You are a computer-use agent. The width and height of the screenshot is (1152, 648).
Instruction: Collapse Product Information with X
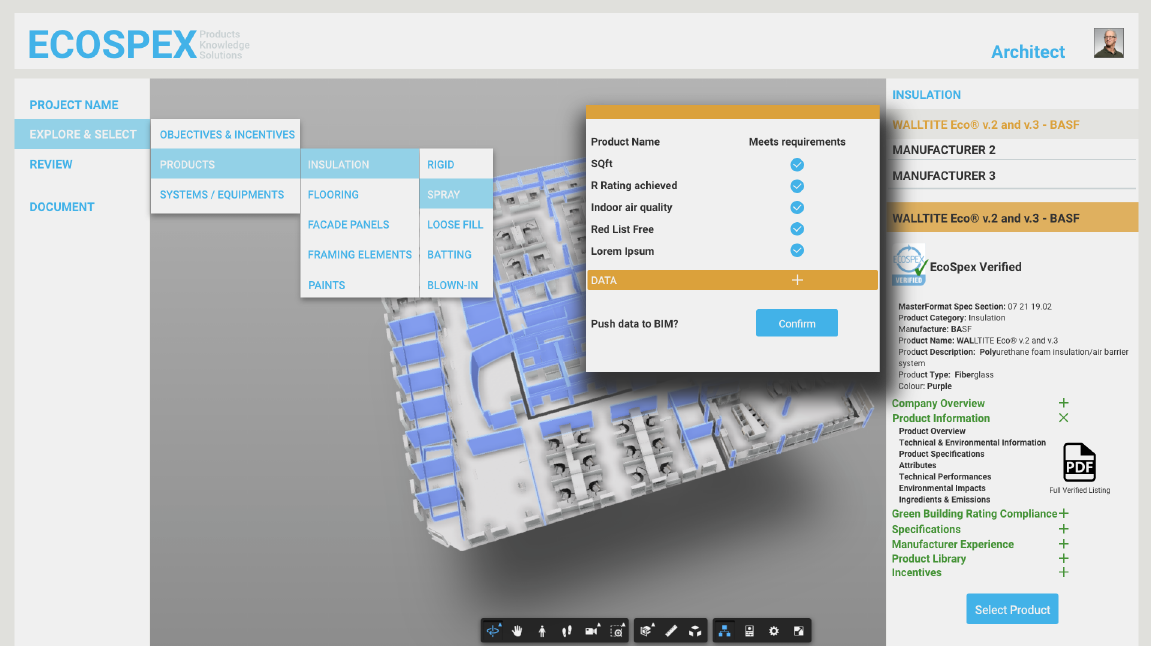pos(1063,418)
